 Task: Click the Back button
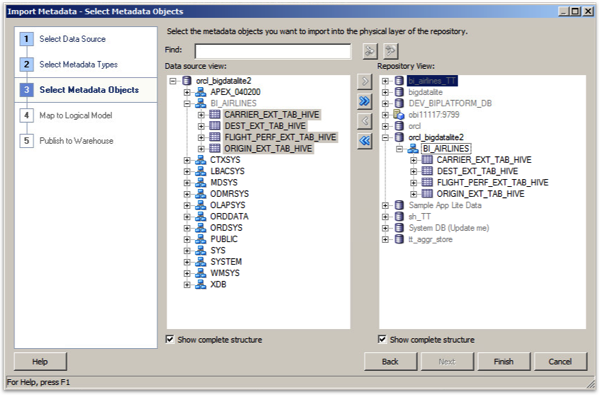[390, 361]
